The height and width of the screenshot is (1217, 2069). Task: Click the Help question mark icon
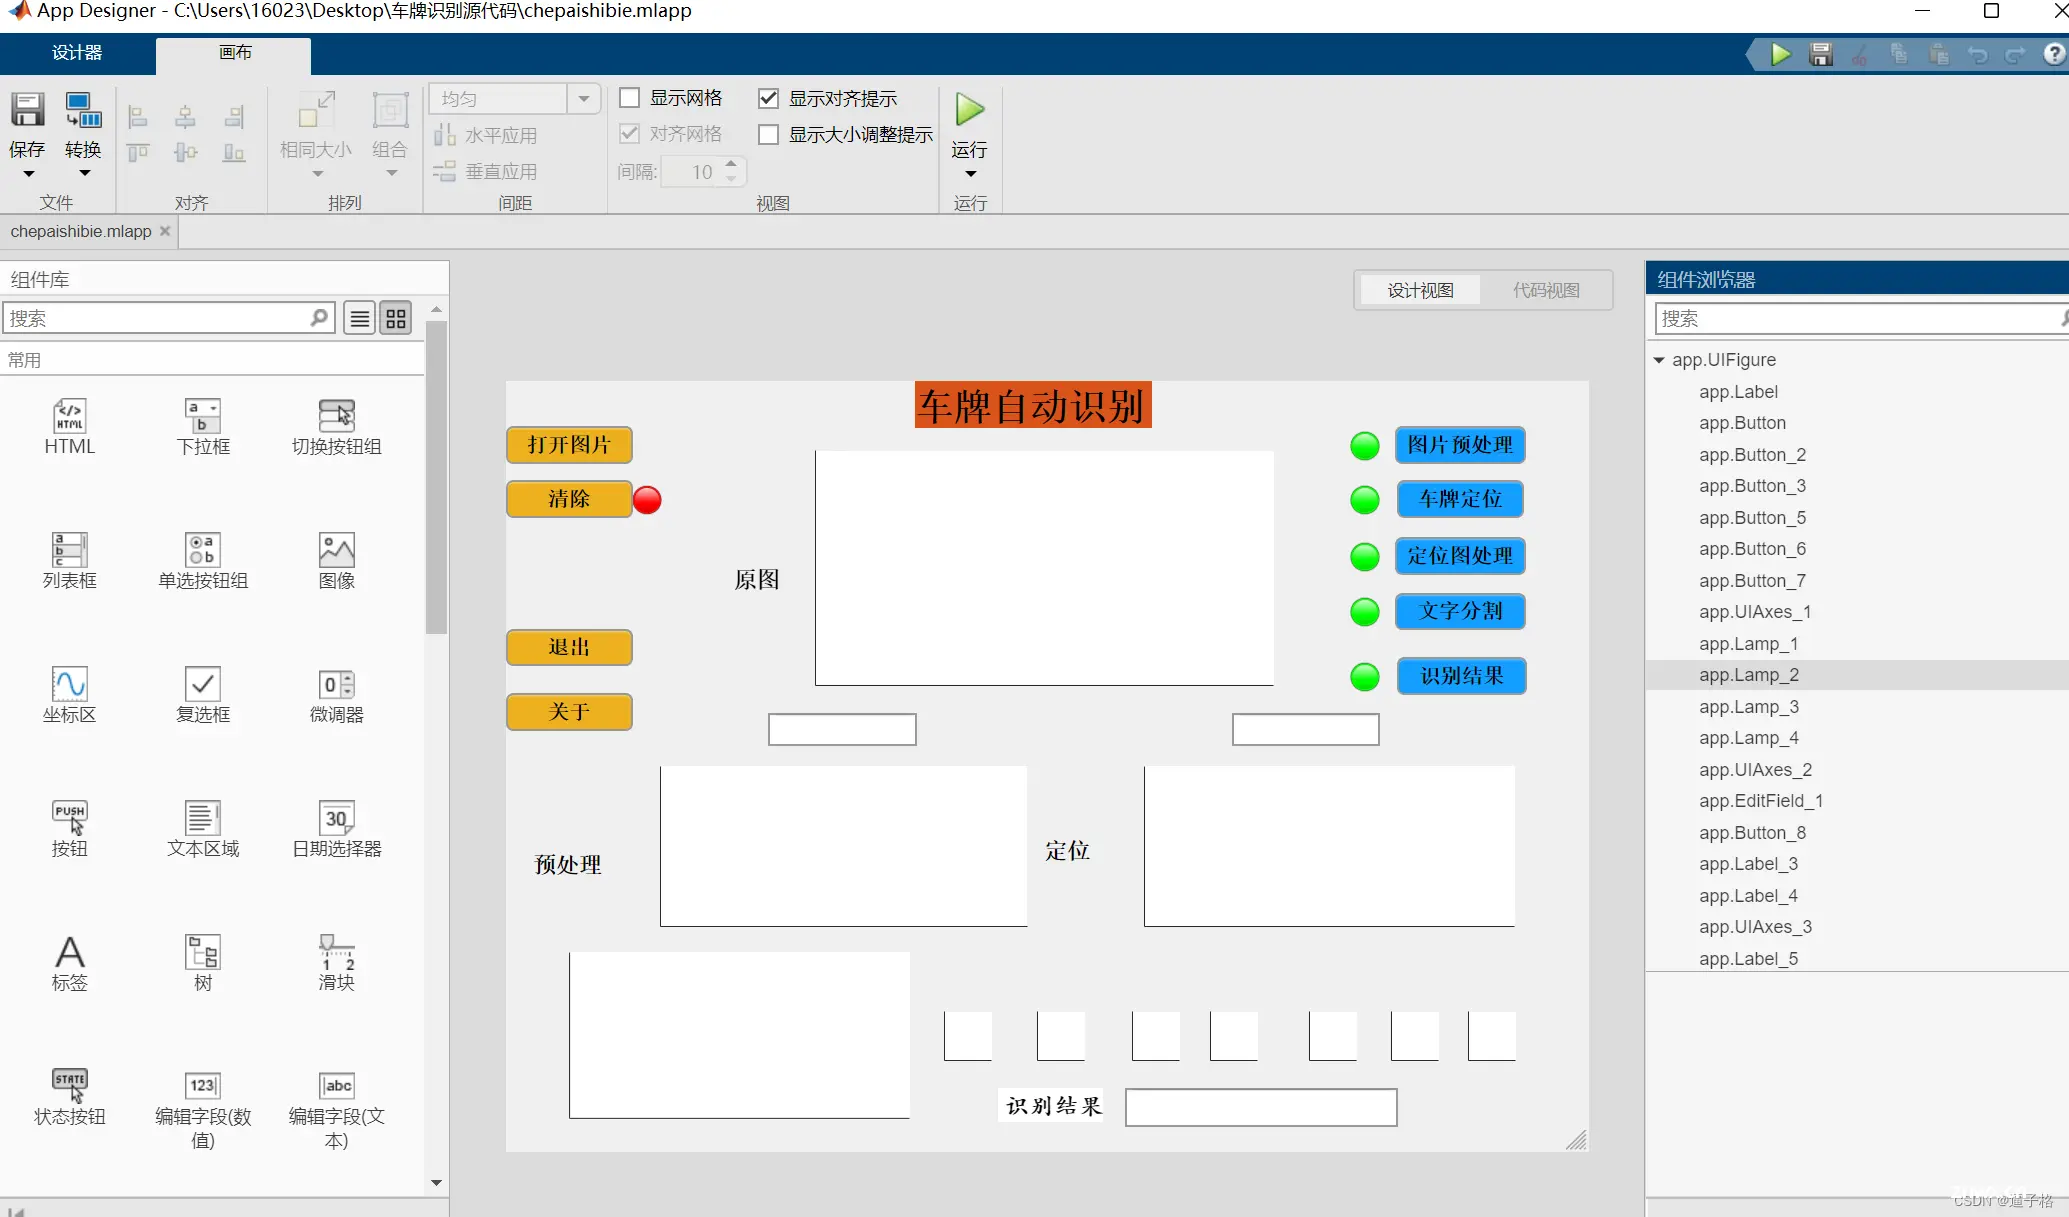pyautogui.click(x=2054, y=54)
